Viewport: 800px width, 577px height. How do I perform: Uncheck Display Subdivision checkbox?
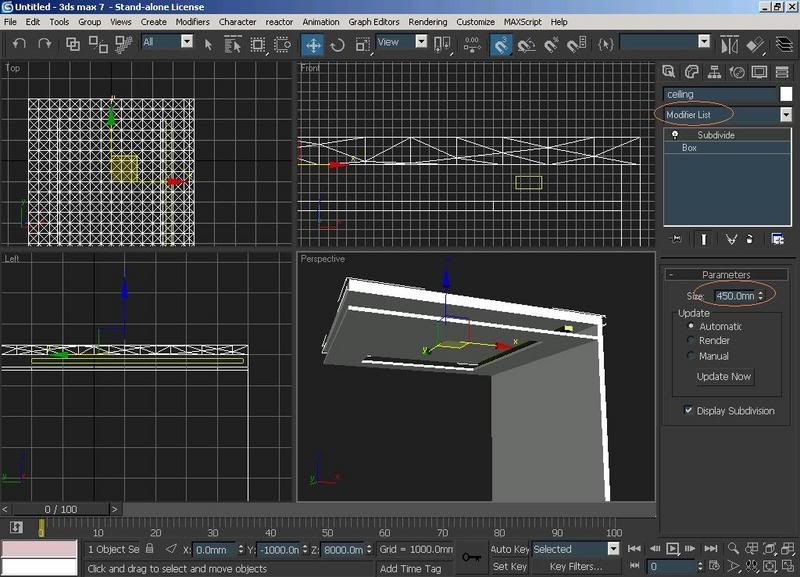point(688,410)
